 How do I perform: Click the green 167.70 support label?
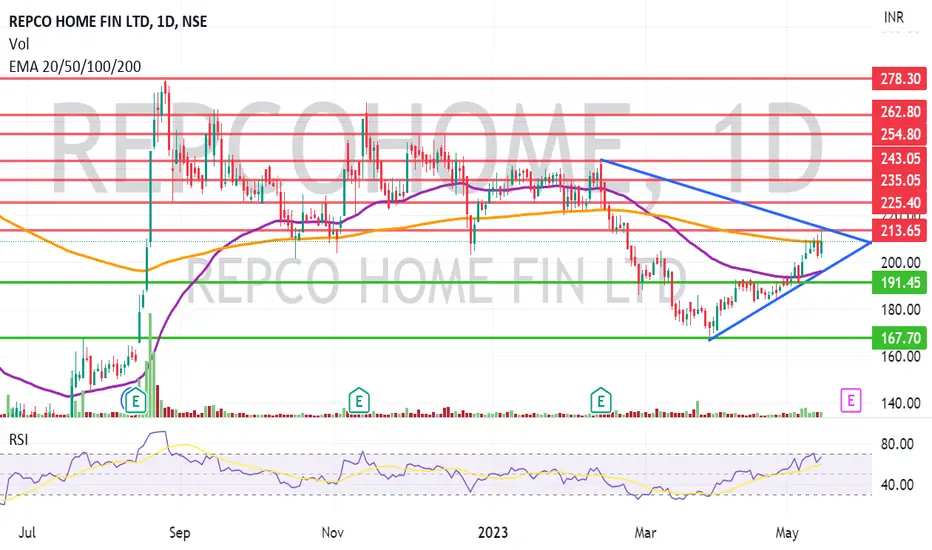click(899, 338)
